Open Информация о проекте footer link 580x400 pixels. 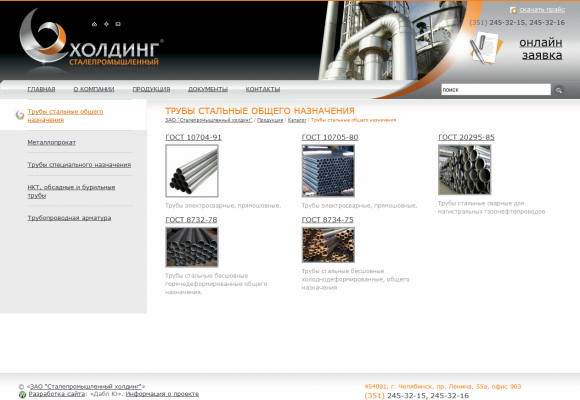[162, 394]
